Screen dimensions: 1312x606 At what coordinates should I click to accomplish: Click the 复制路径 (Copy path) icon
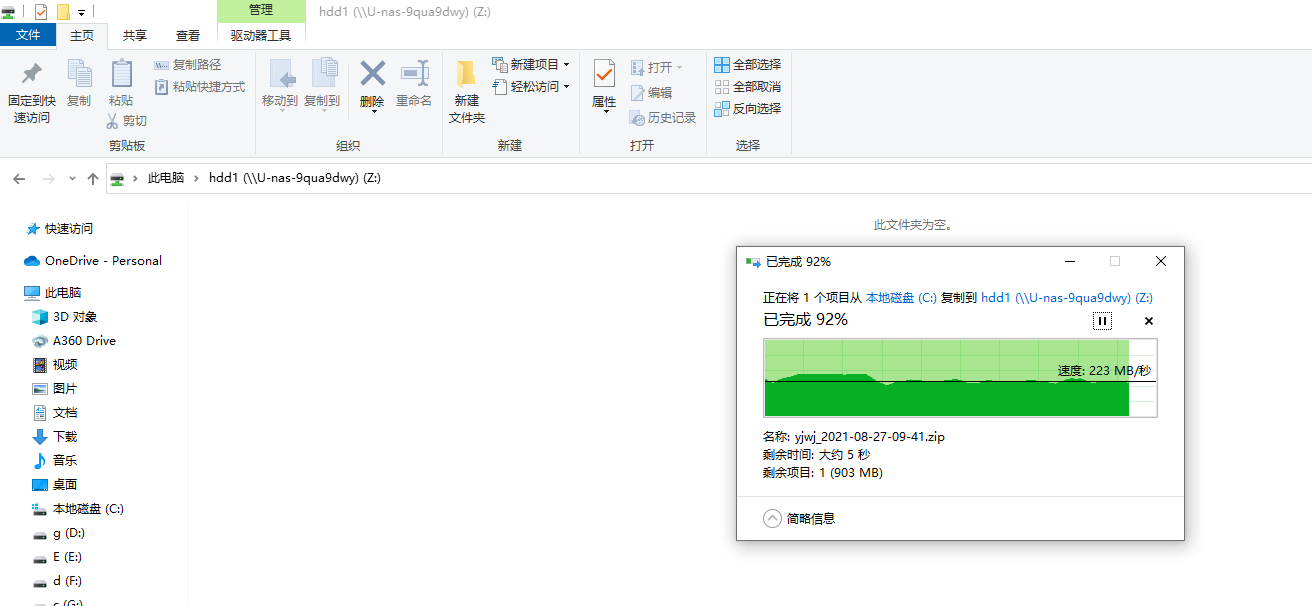pos(163,63)
